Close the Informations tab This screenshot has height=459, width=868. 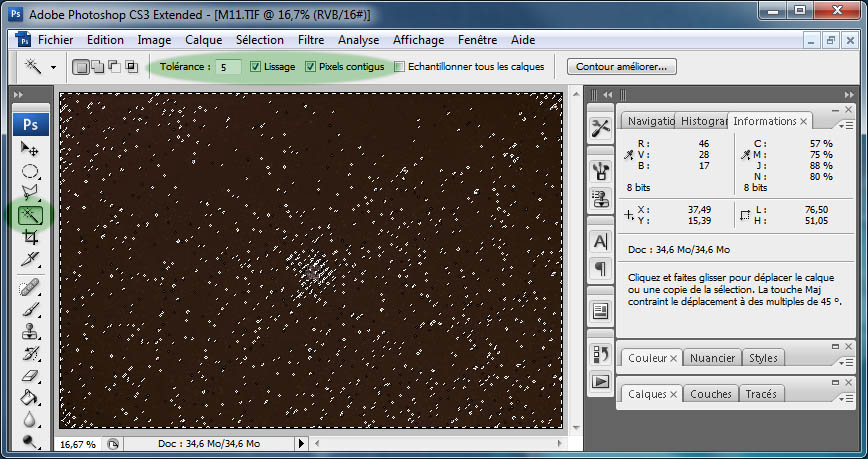[803, 121]
